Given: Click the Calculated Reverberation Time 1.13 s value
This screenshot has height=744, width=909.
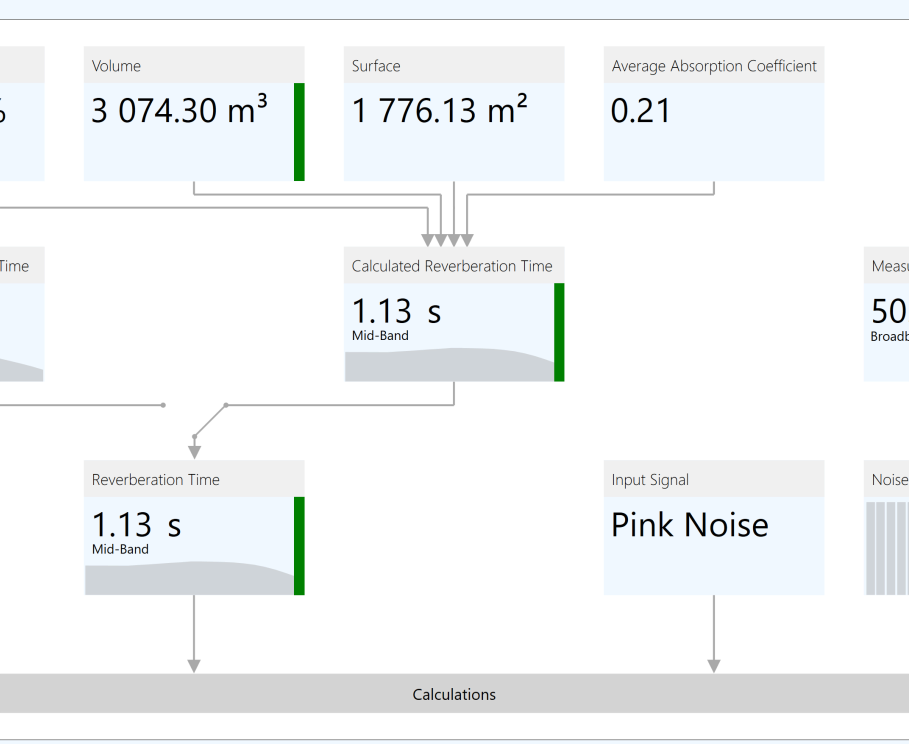Looking at the screenshot, I should (396, 312).
